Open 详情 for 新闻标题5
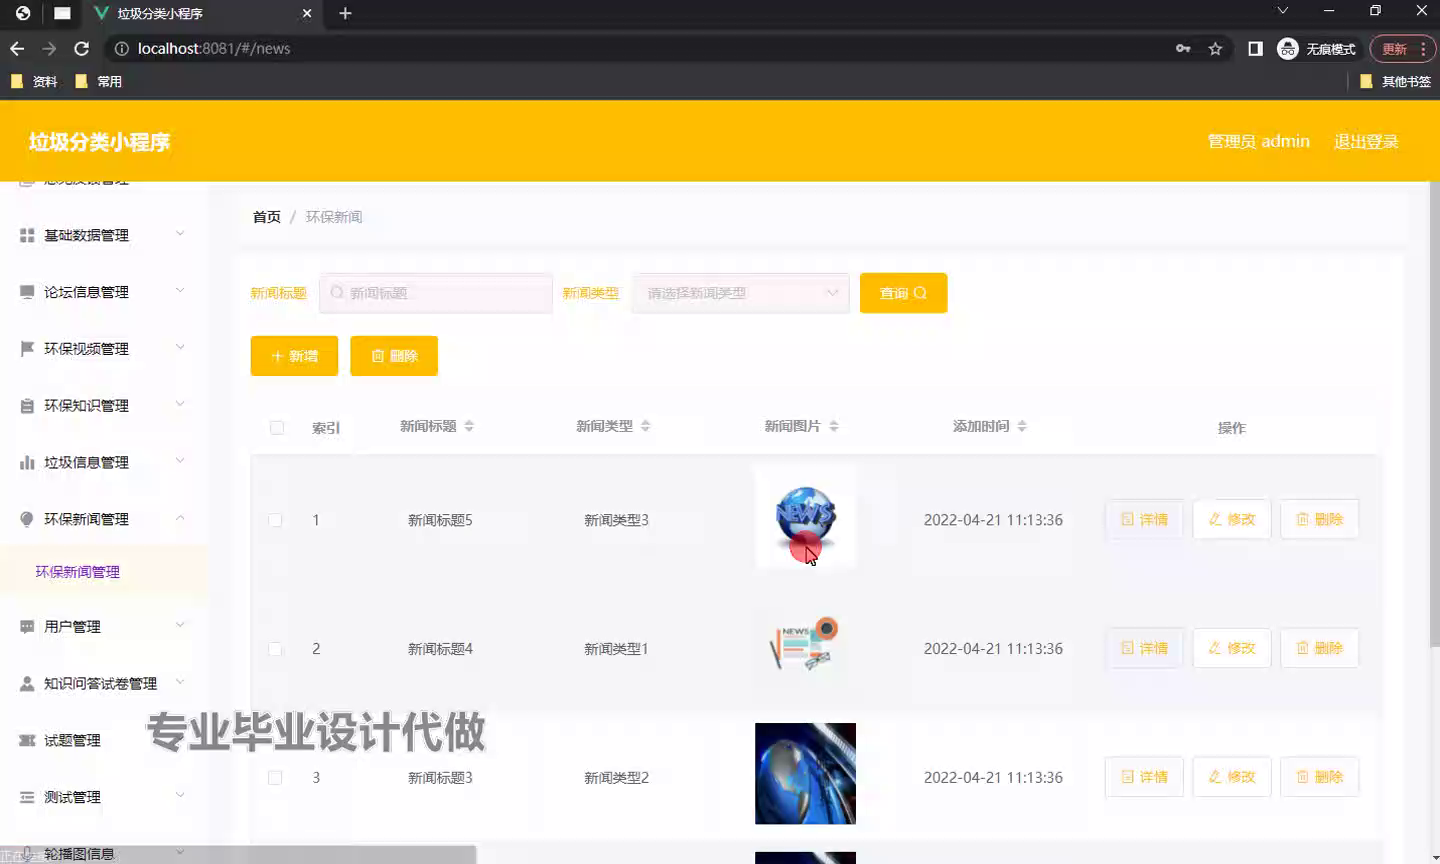The image size is (1440, 864). (1144, 520)
